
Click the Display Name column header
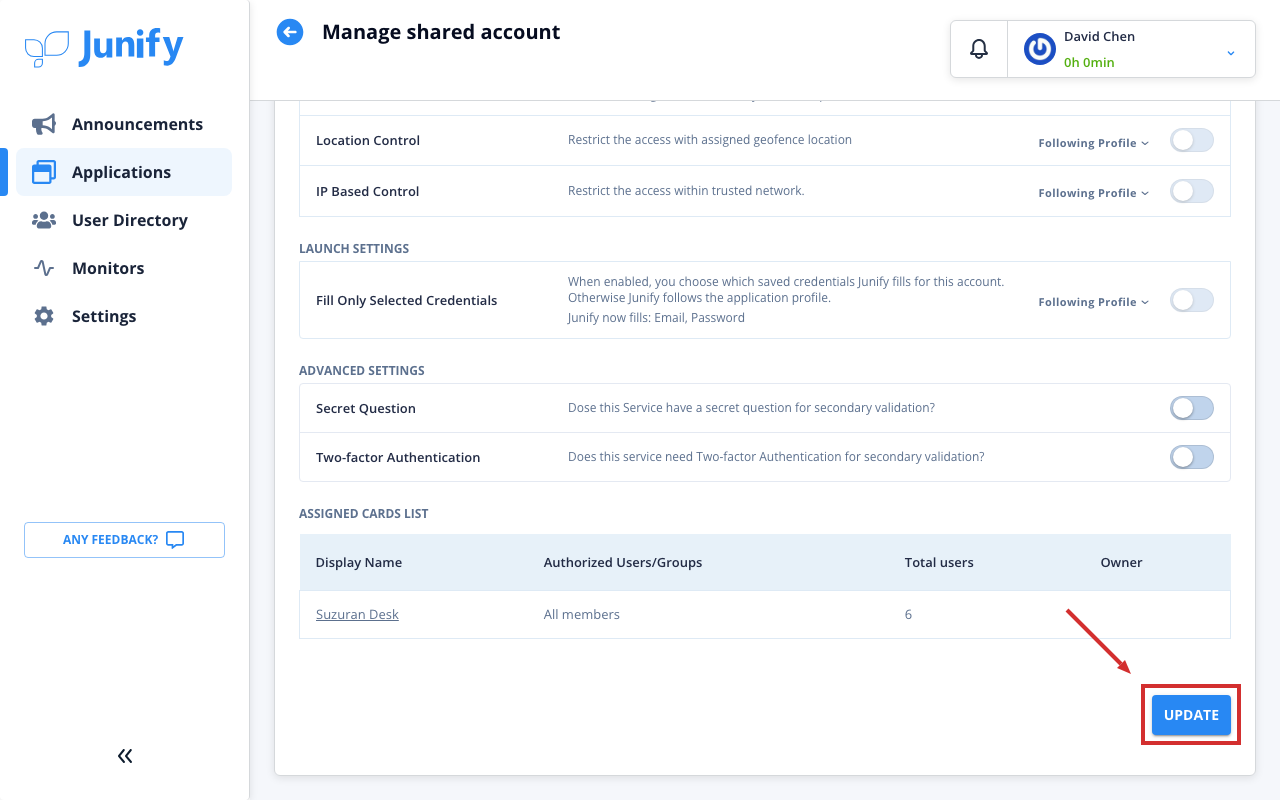tap(359, 562)
